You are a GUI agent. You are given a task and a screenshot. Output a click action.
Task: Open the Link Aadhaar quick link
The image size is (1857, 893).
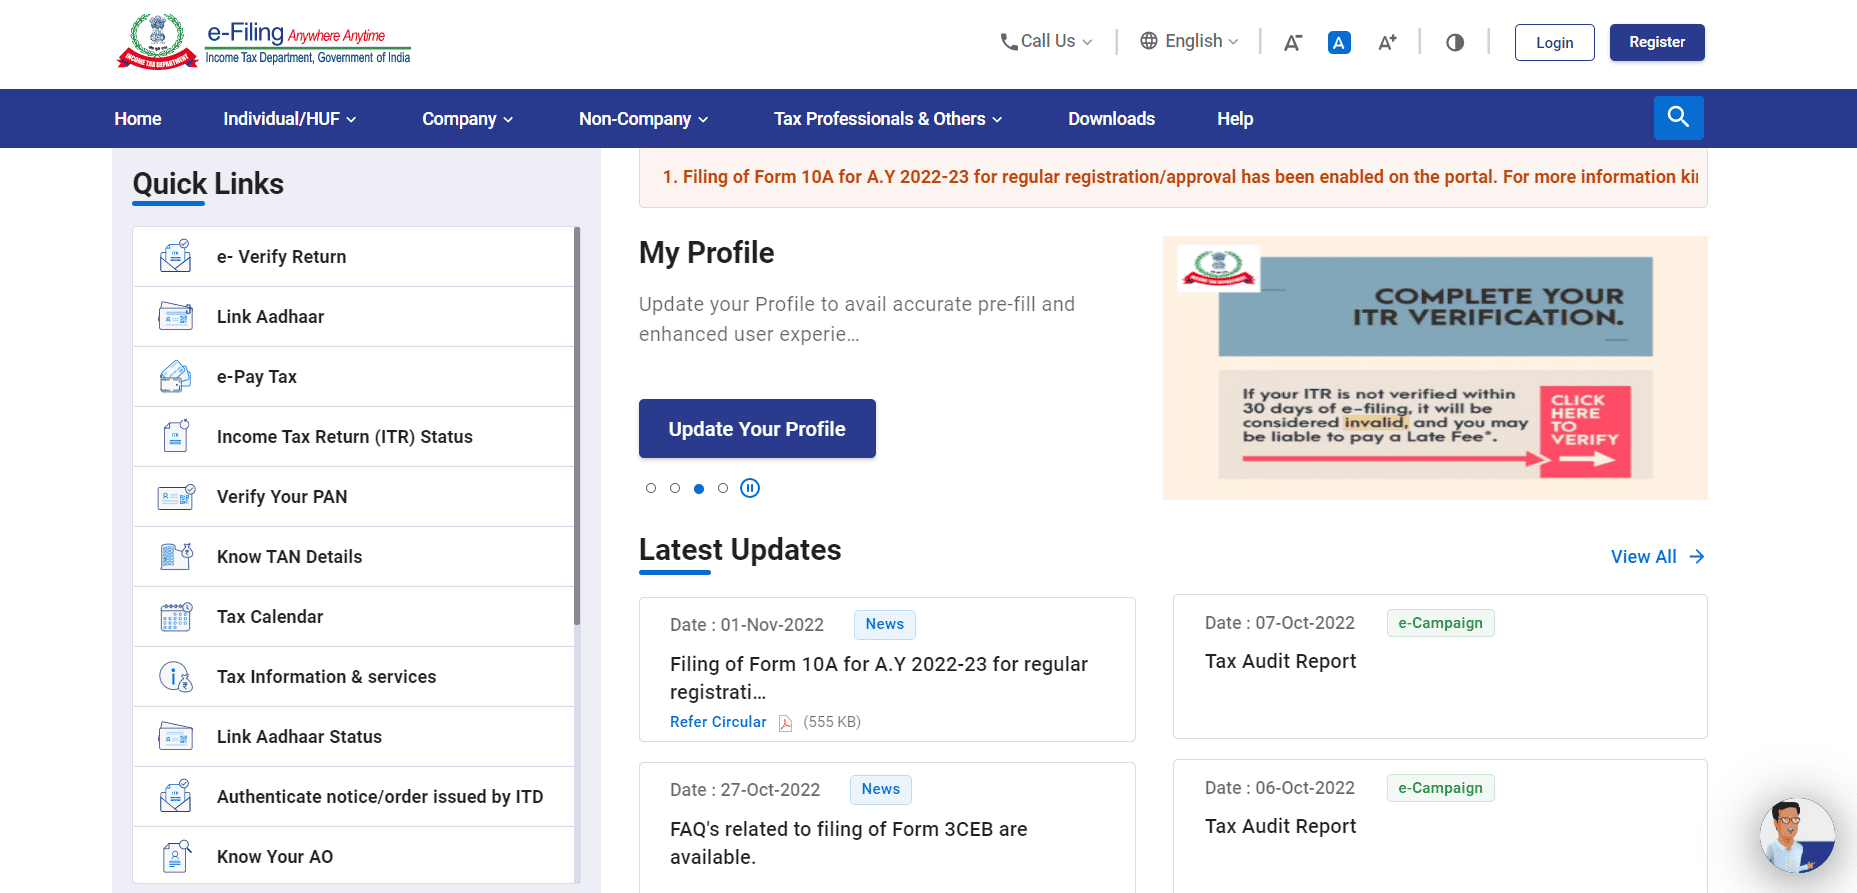click(354, 317)
